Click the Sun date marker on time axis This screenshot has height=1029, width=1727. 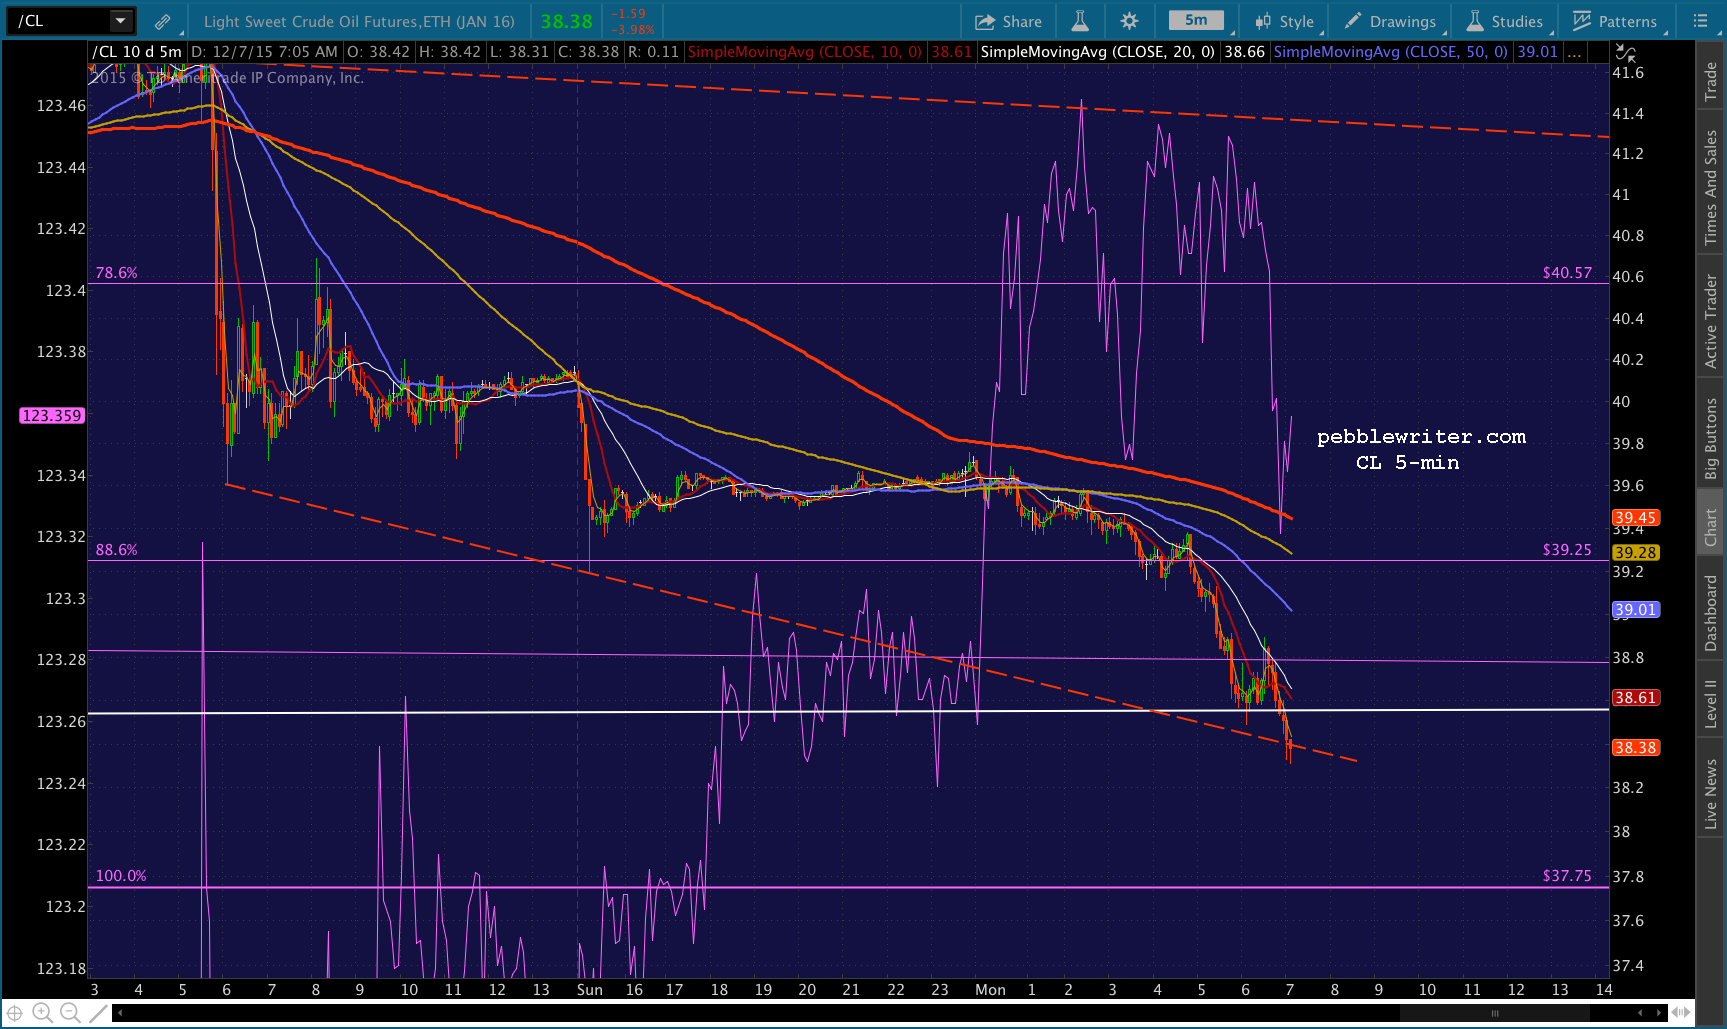tap(590, 990)
